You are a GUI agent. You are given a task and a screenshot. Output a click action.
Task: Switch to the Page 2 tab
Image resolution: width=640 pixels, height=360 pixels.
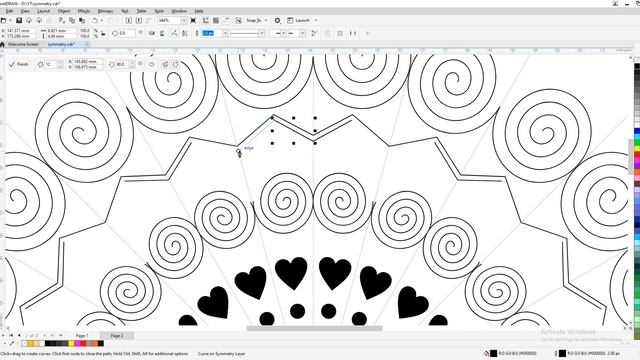(x=117, y=336)
